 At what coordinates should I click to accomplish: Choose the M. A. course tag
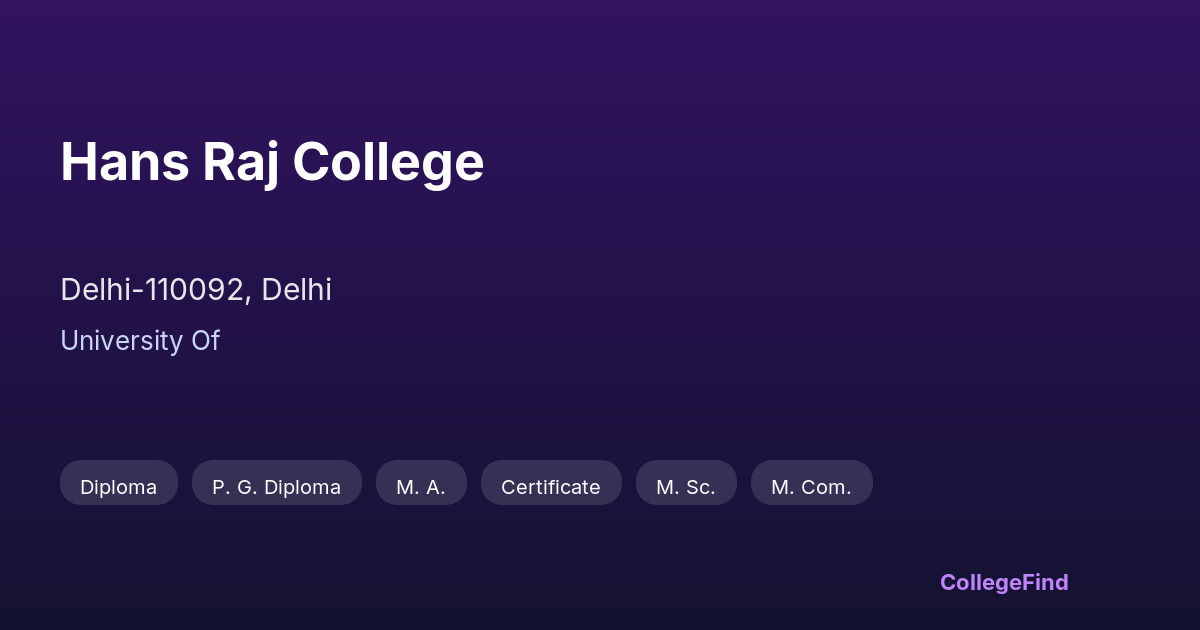point(421,487)
